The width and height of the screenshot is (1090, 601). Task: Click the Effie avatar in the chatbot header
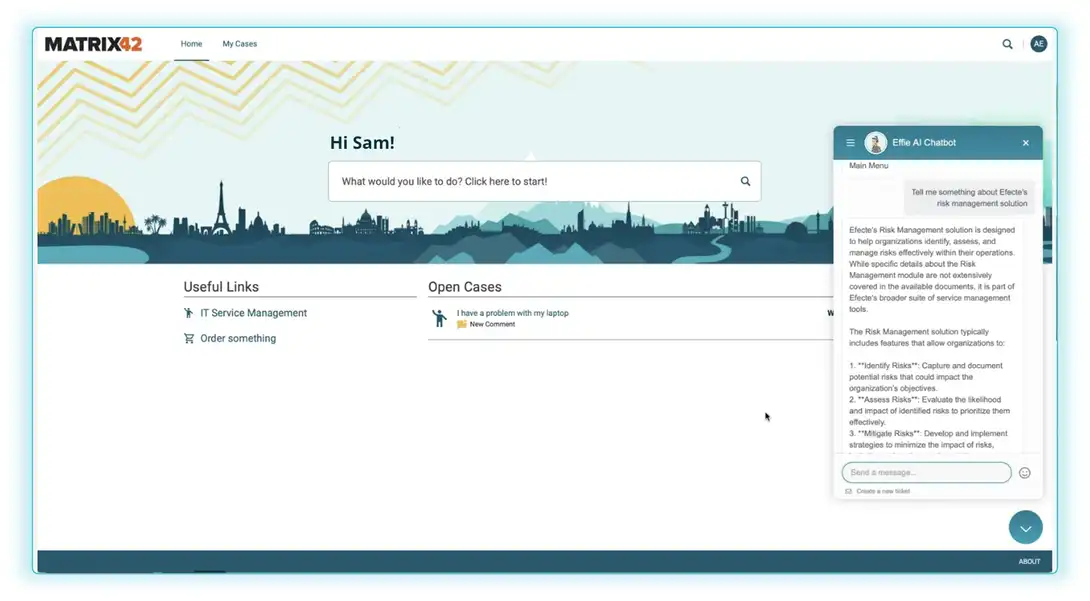tap(875, 141)
